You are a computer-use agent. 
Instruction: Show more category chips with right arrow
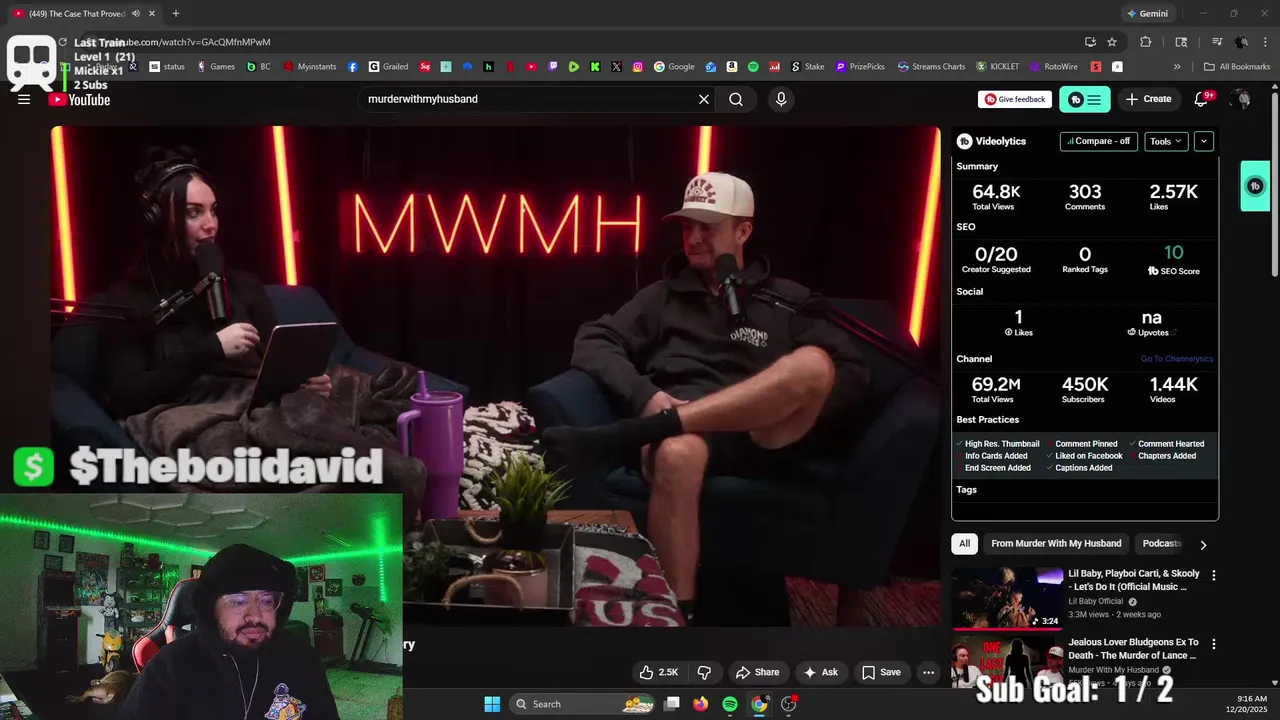click(x=1203, y=545)
